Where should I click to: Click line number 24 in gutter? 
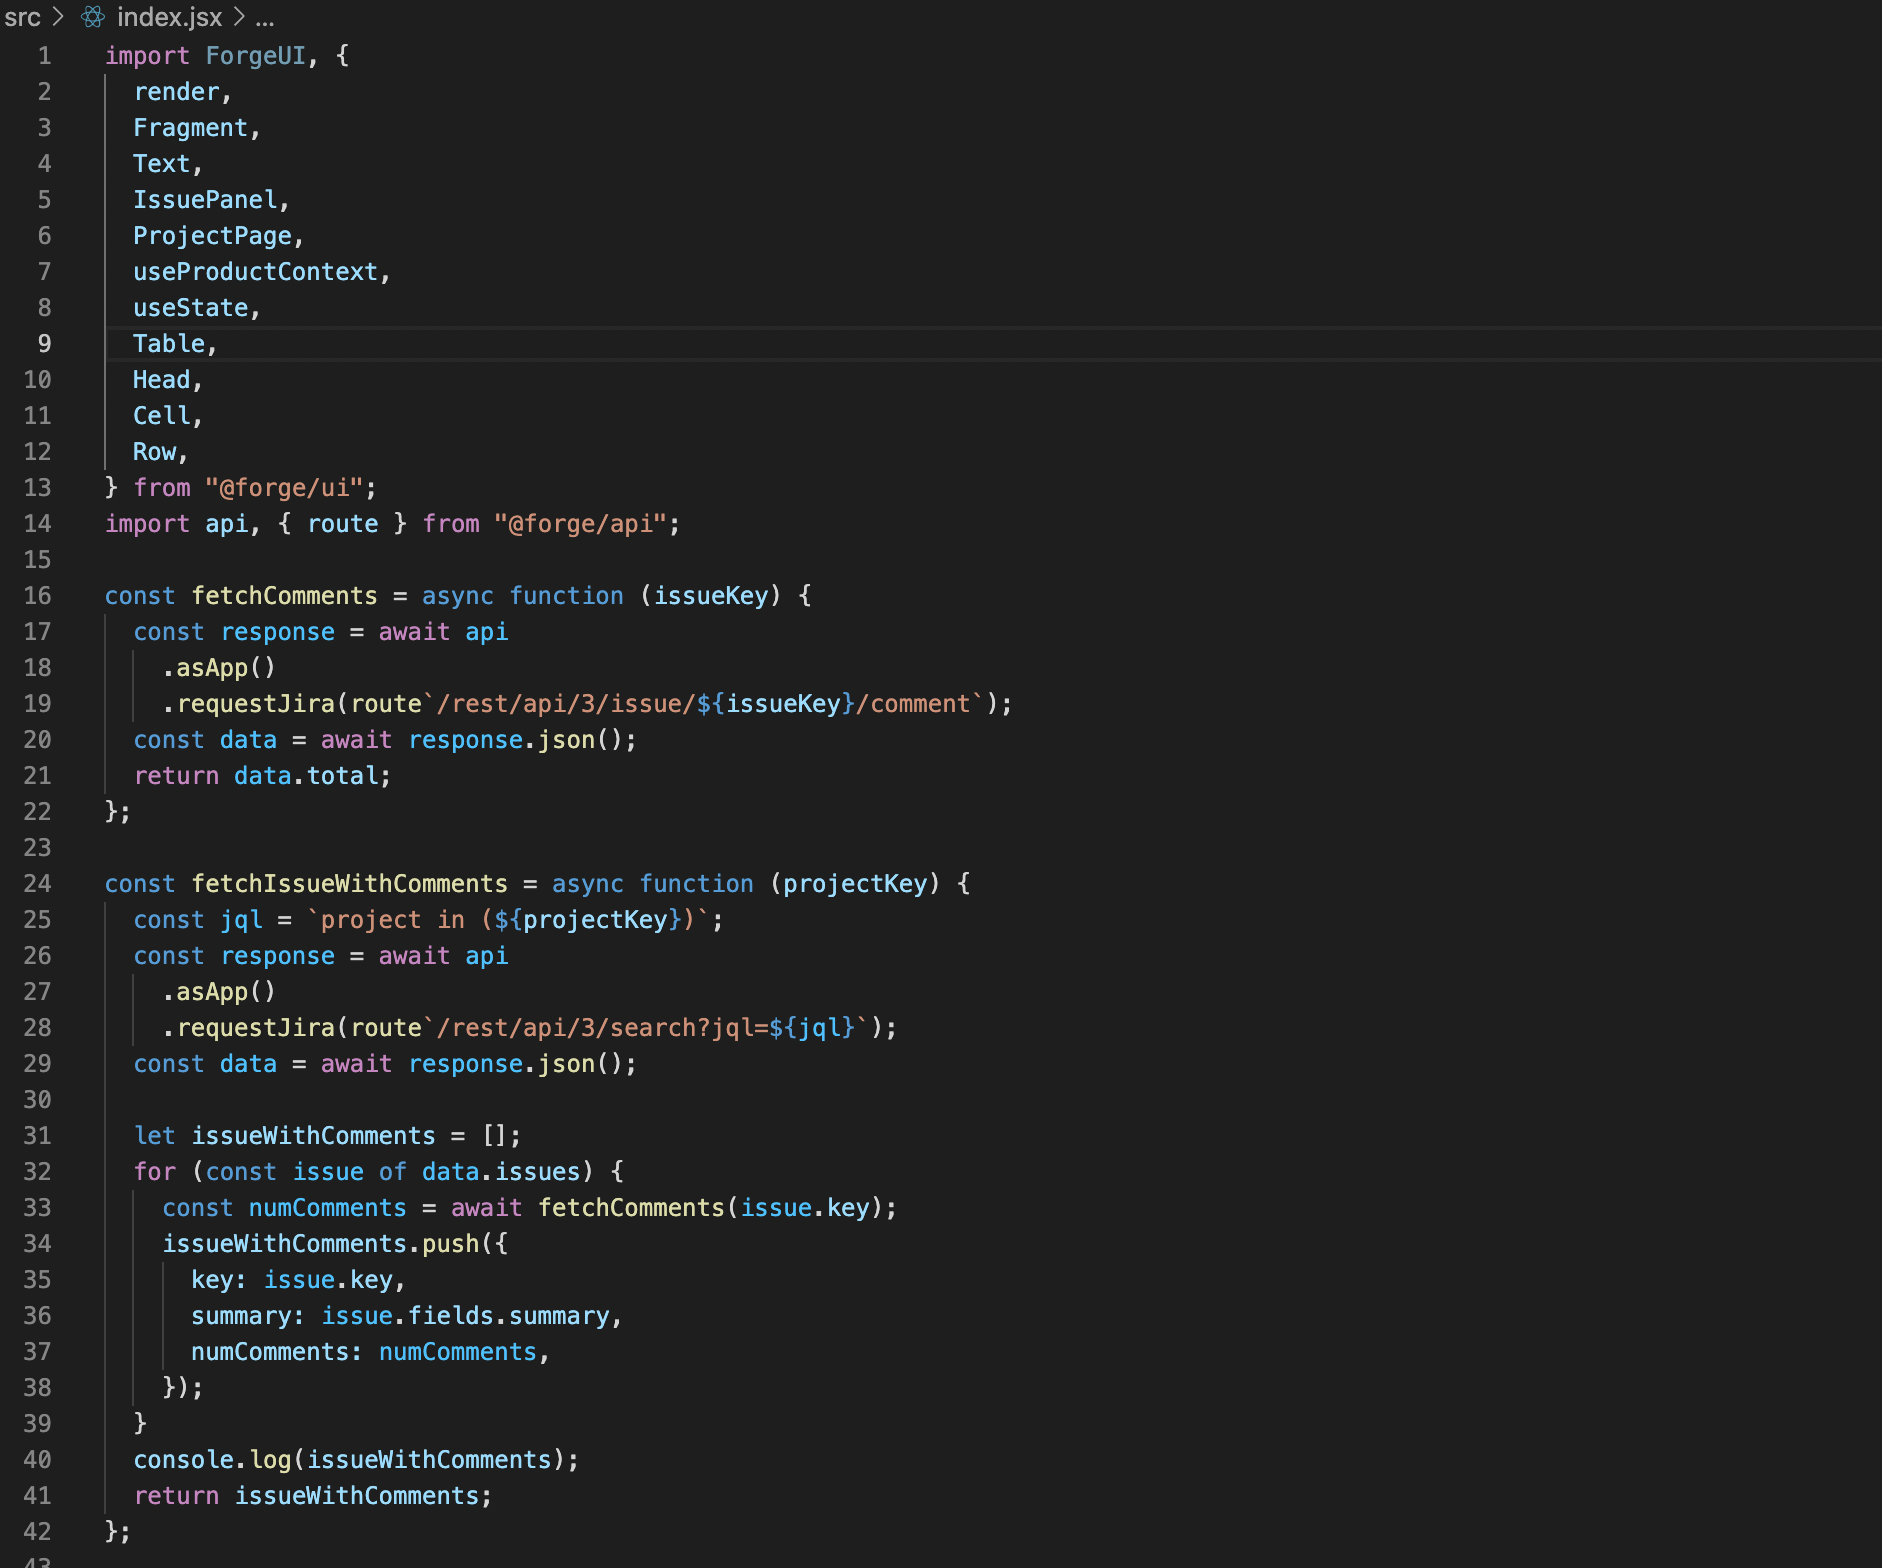pos(37,884)
